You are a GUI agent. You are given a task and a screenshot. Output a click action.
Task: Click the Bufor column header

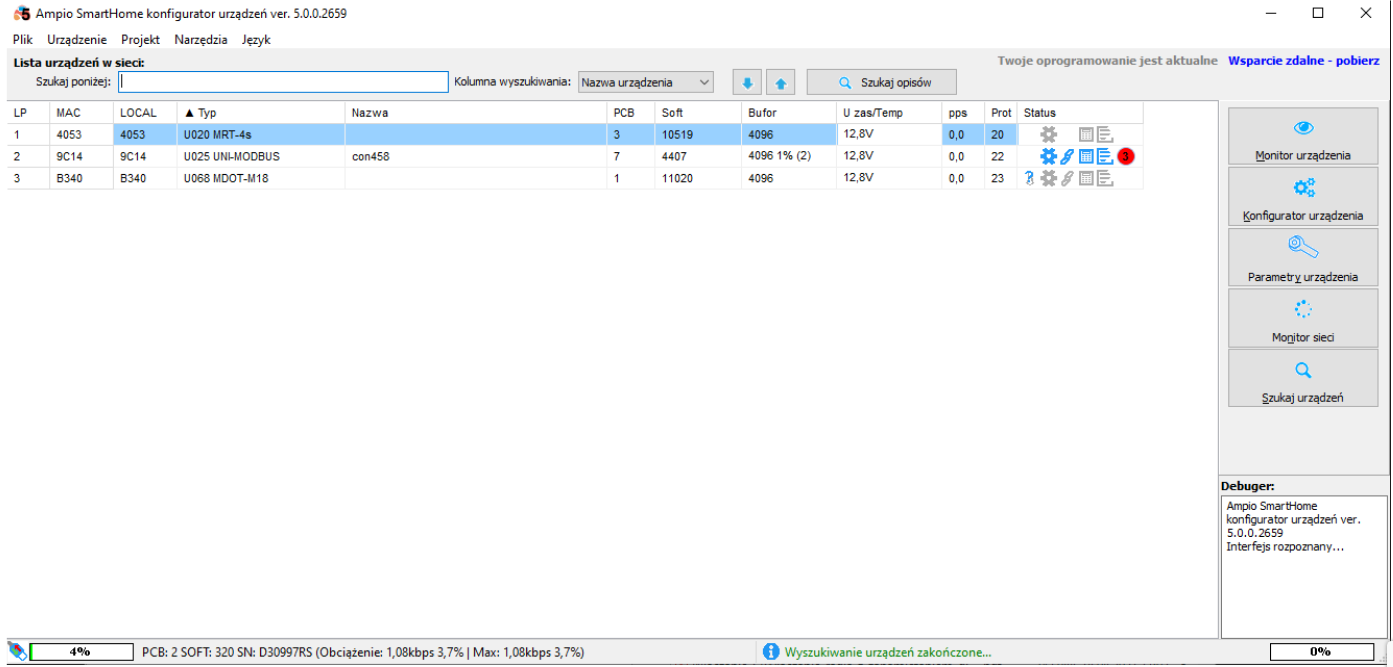coord(789,113)
